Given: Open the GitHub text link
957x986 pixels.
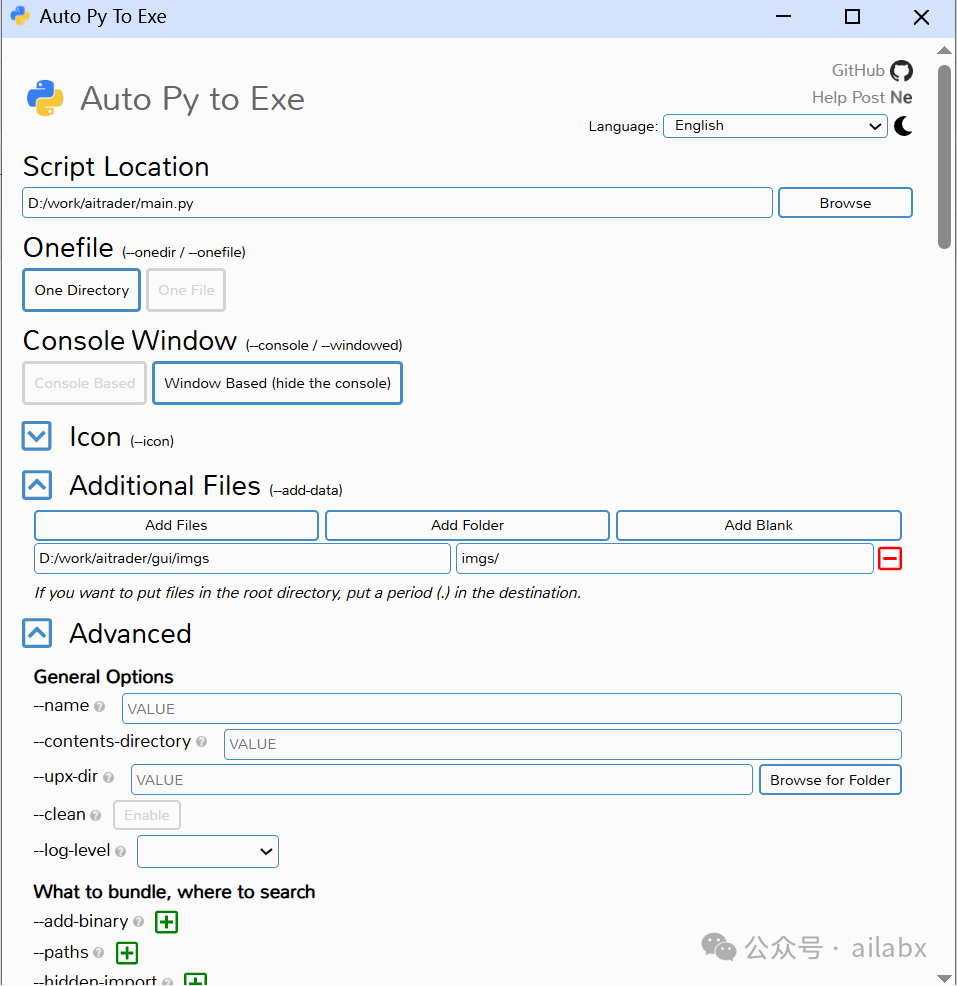Looking at the screenshot, I should click(x=858, y=70).
